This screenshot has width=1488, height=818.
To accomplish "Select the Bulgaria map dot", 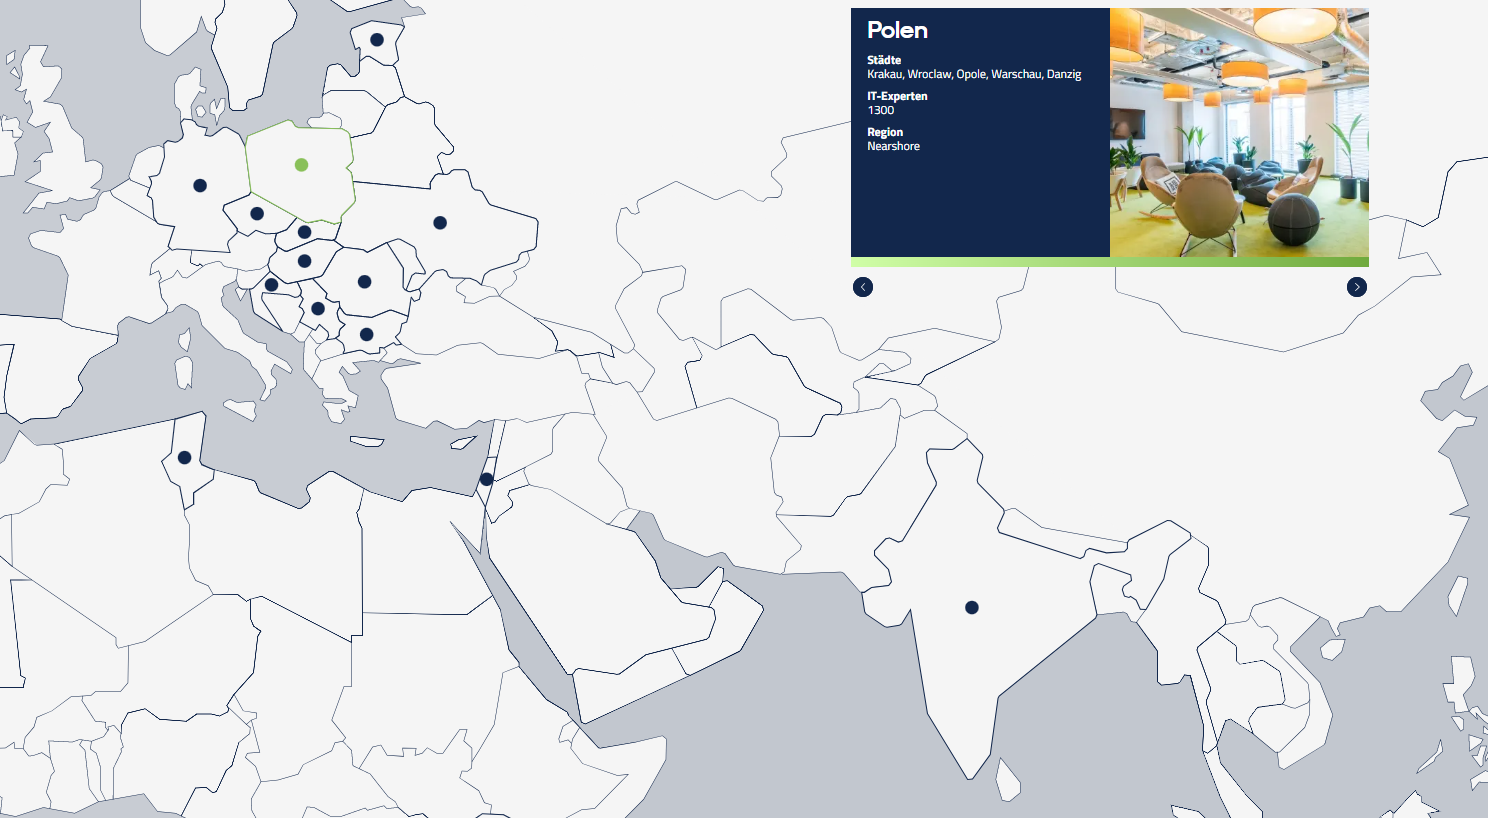I will [366, 335].
